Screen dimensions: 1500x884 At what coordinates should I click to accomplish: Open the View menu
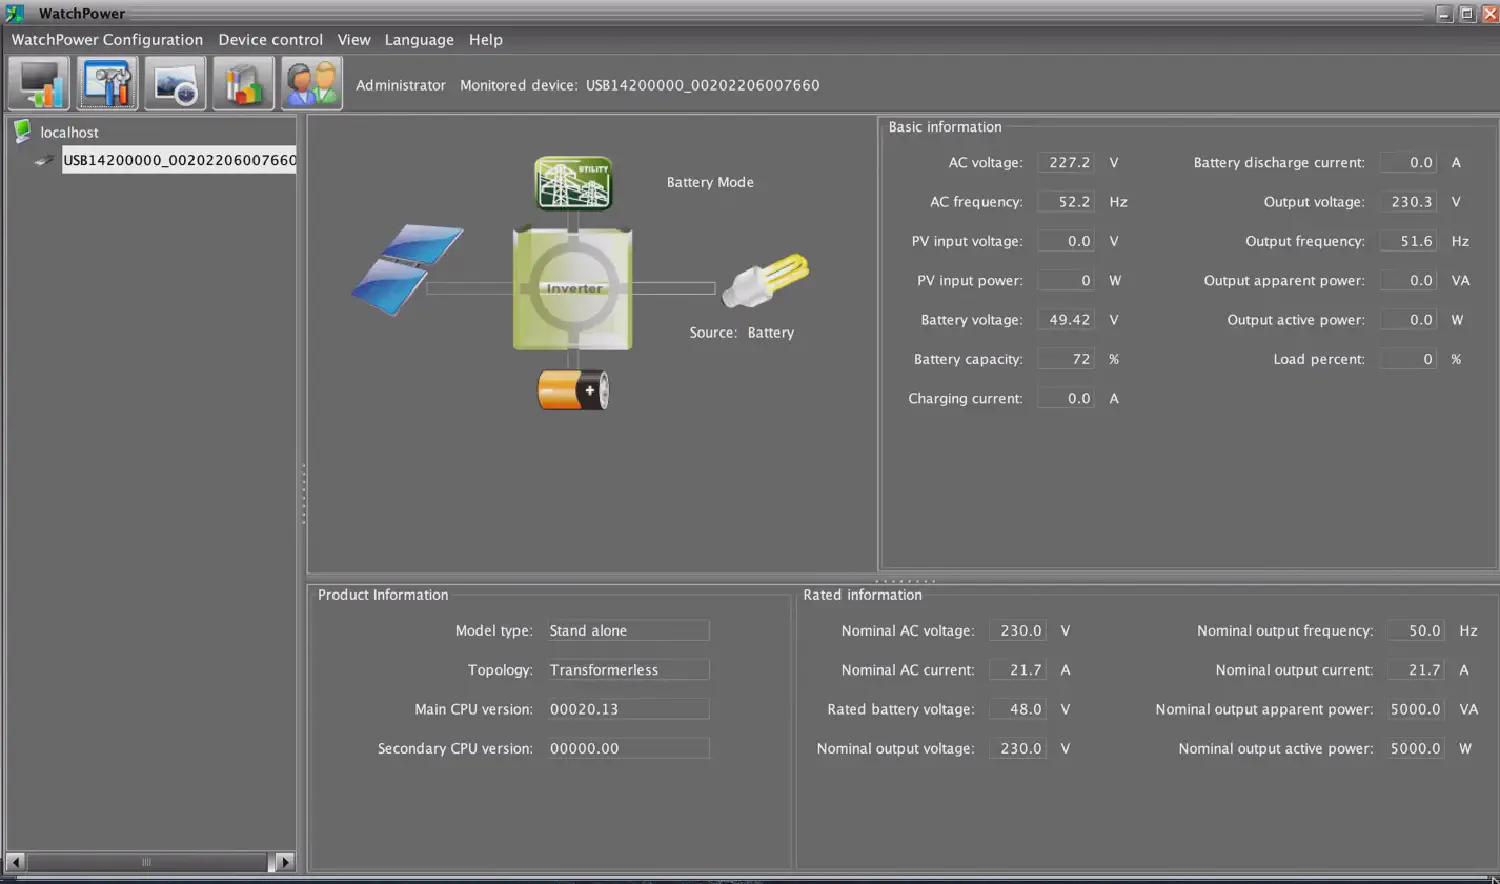click(353, 40)
